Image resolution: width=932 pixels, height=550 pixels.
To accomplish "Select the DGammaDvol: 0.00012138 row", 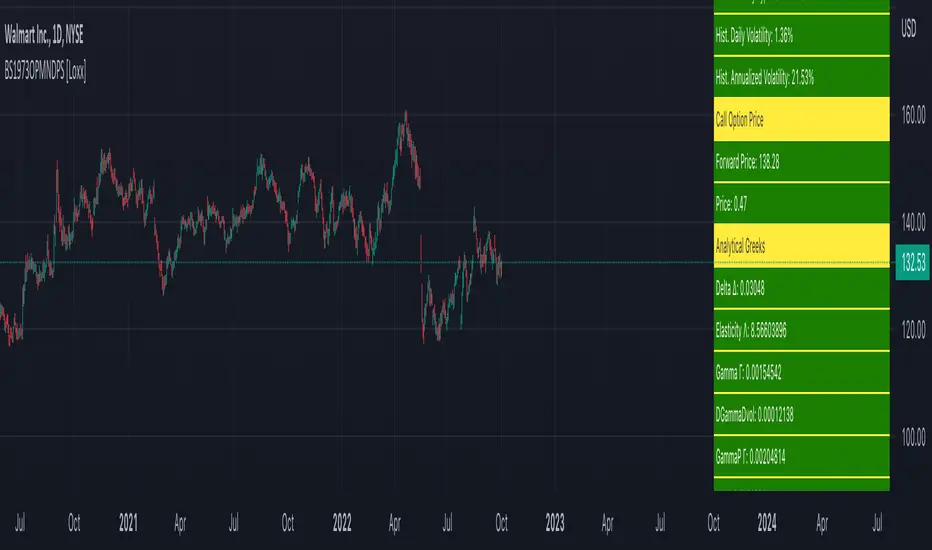I will (x=800, y=414).
